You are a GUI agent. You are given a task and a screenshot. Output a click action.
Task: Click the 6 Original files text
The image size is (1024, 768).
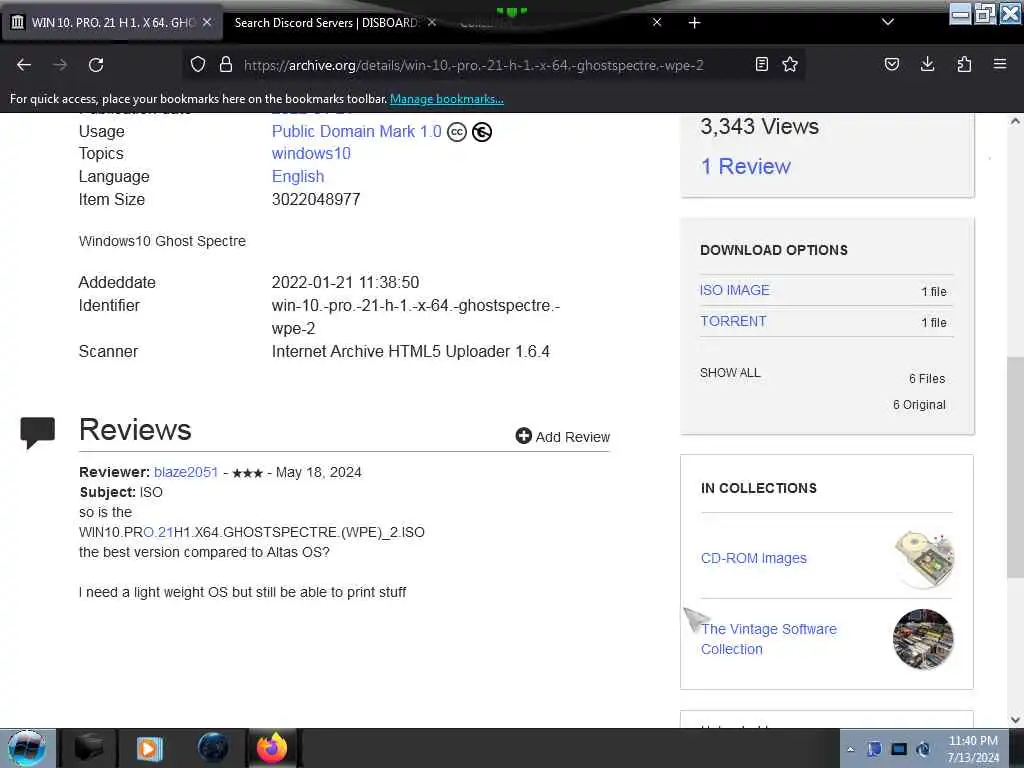[x=920, y=404]
